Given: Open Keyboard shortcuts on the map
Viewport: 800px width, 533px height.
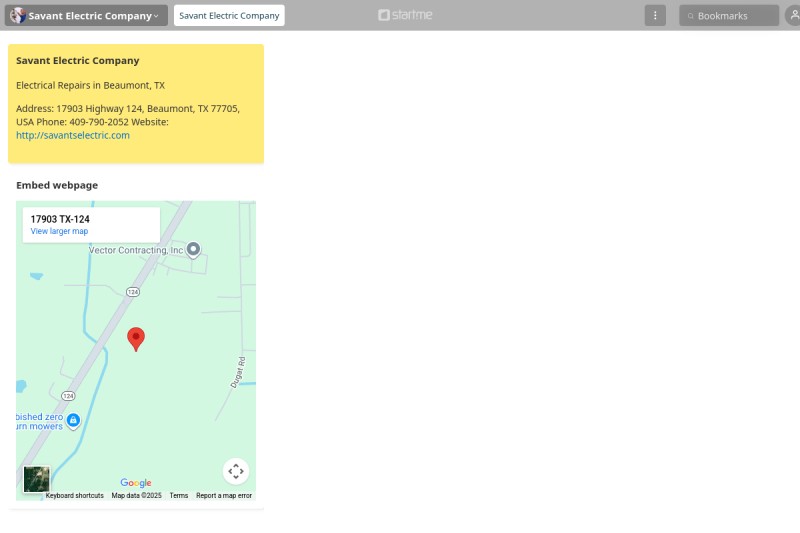Looking at the screenshot, I should coord(74,495).
